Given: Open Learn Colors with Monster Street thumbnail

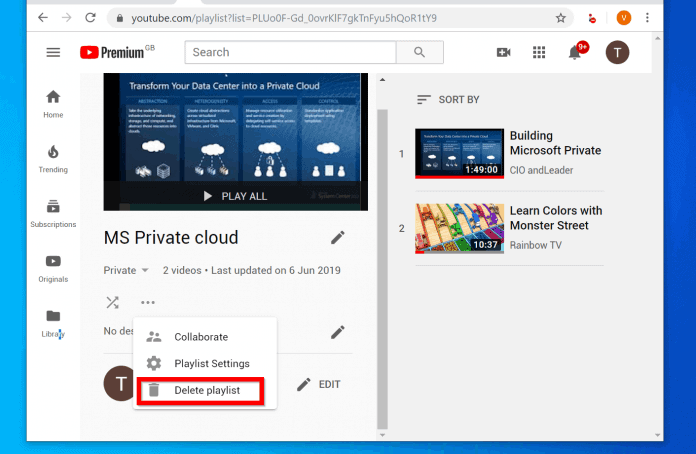Looking at the screenshot, I should click(459, 229).
